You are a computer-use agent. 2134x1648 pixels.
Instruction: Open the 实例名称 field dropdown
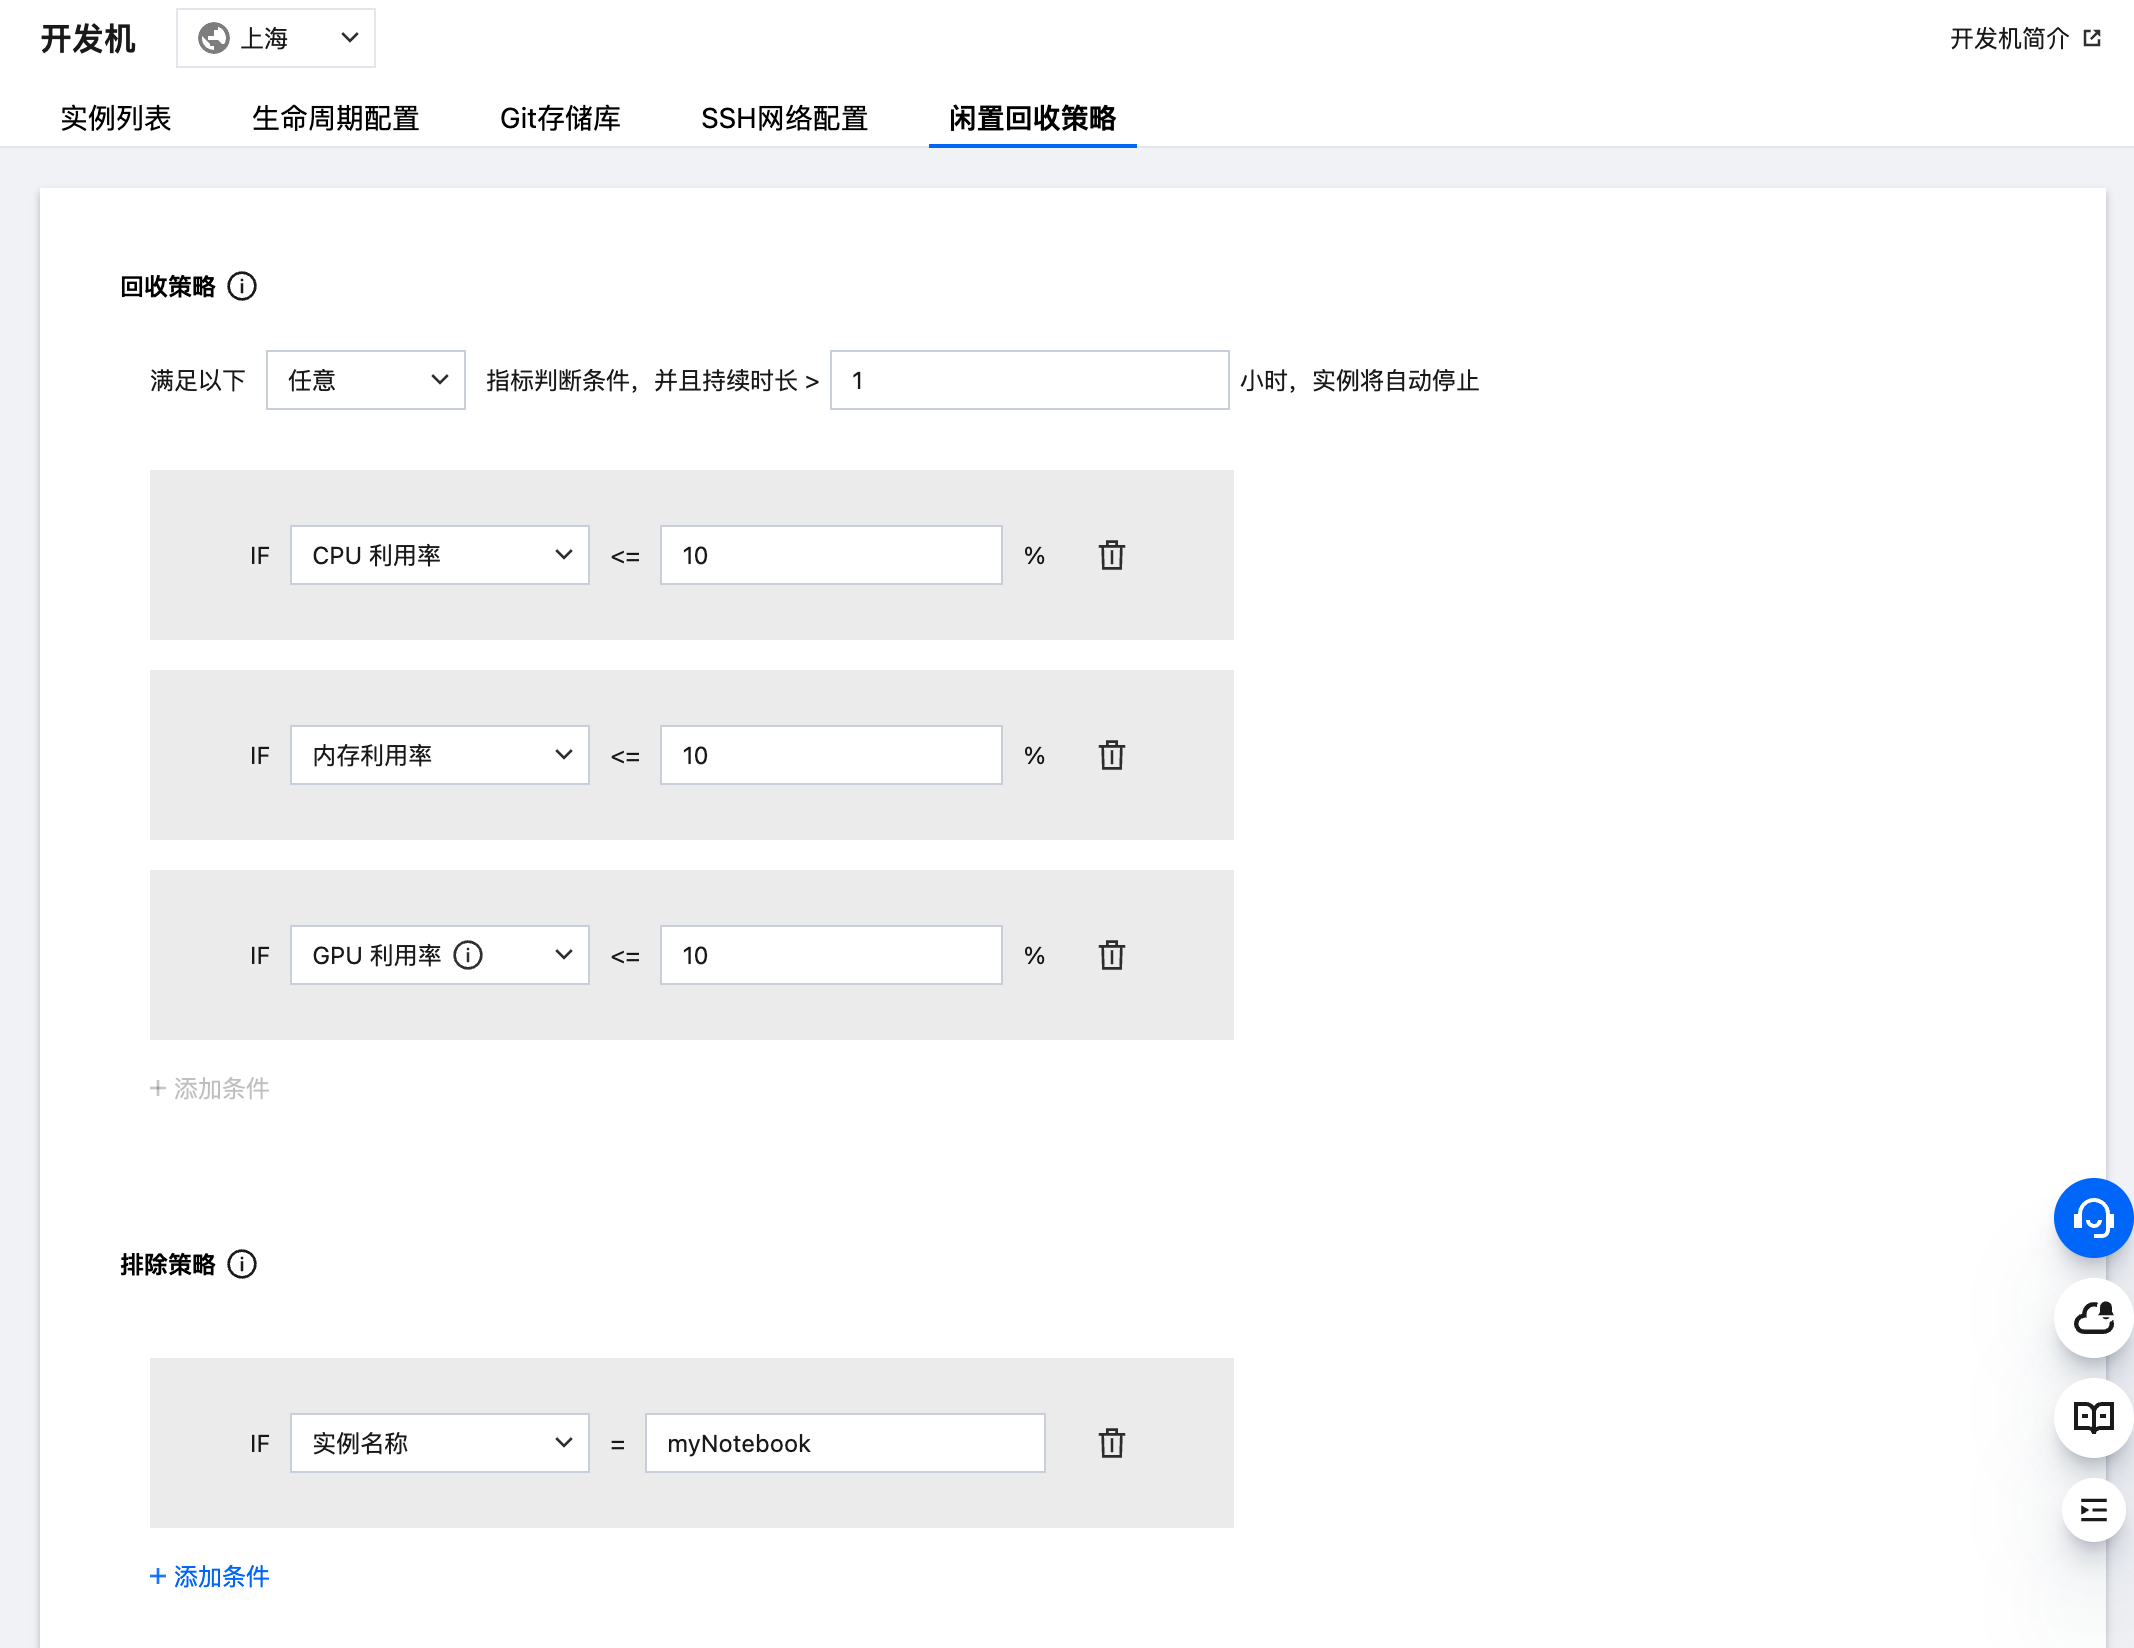pos(439,1443)
